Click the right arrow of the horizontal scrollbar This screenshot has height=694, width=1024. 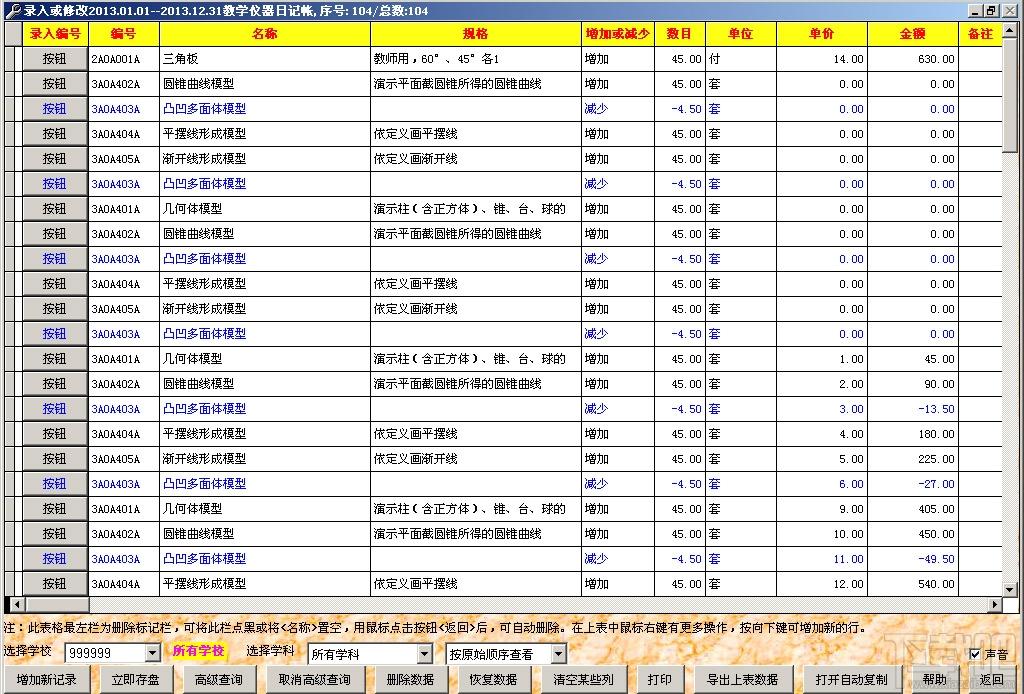click(995, 604)
